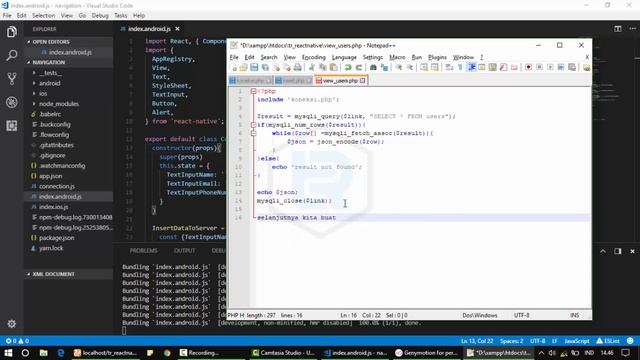Maximize the VS Code terminal panel
The image size is (640, 360).
tap(603, 251)
